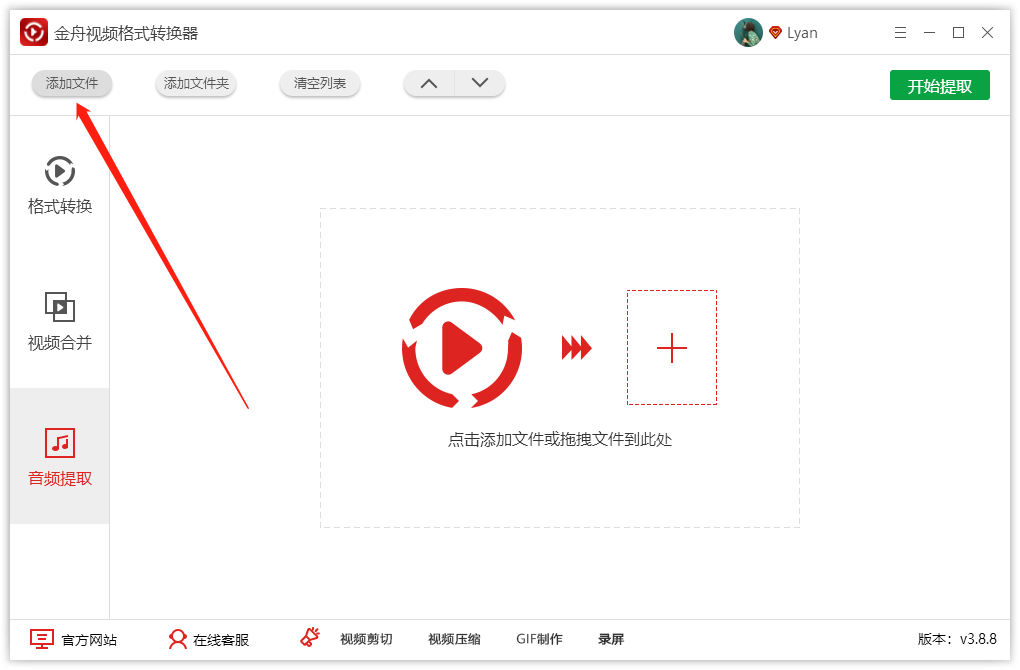Screen dimensions: 1020x670
Task: Move item down with the down arrow
Action: tap(480, 83)
